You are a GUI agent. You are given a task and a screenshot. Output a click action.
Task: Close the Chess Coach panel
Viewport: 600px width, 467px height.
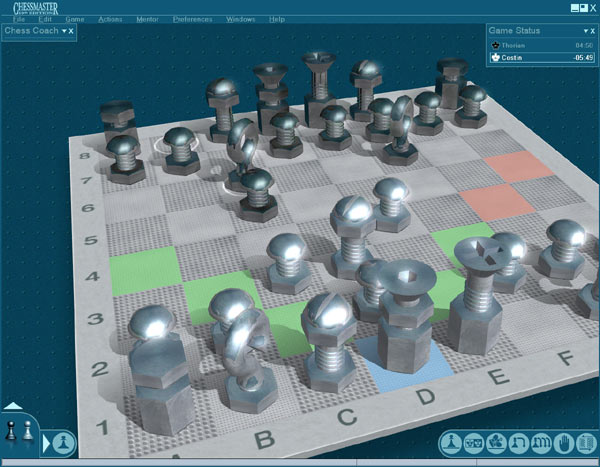71,31
